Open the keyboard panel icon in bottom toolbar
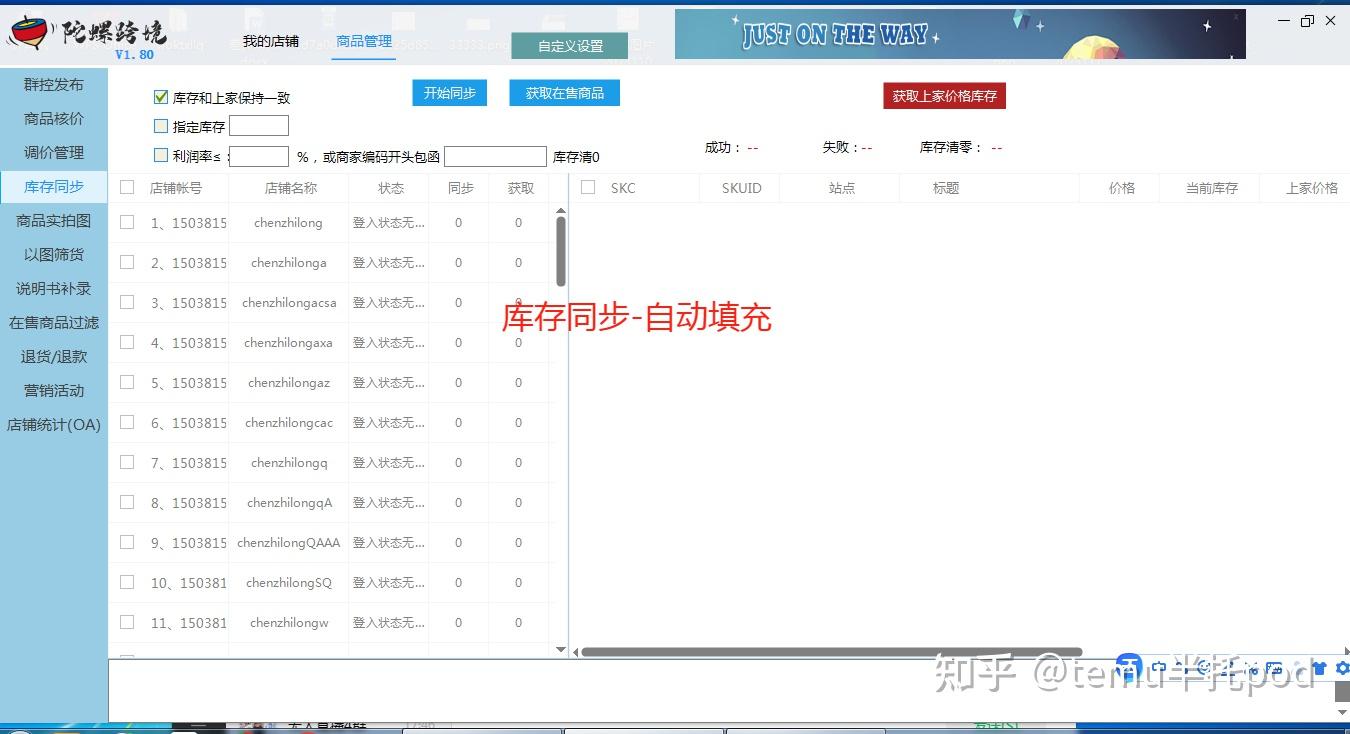 [x=1274, y=666]
